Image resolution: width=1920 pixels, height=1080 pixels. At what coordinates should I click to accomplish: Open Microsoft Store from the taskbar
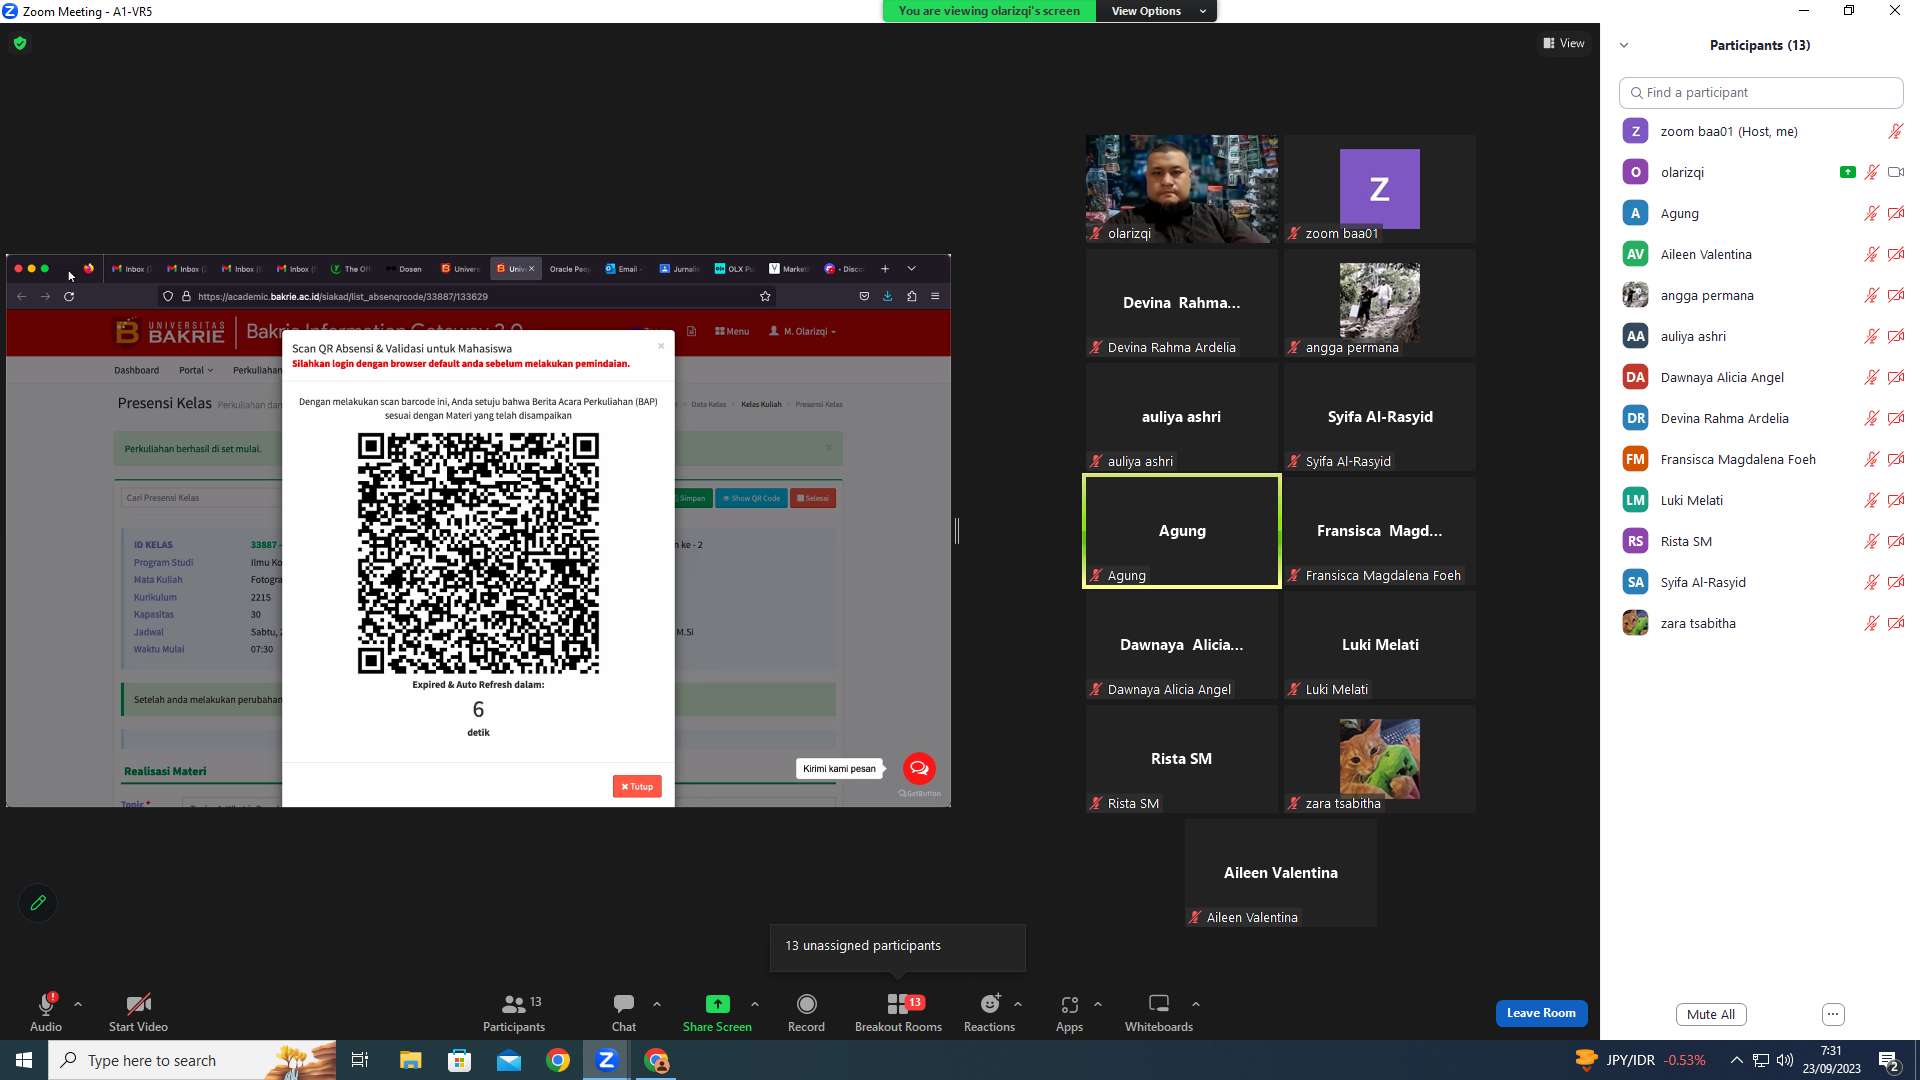(x=459, y=1060)
